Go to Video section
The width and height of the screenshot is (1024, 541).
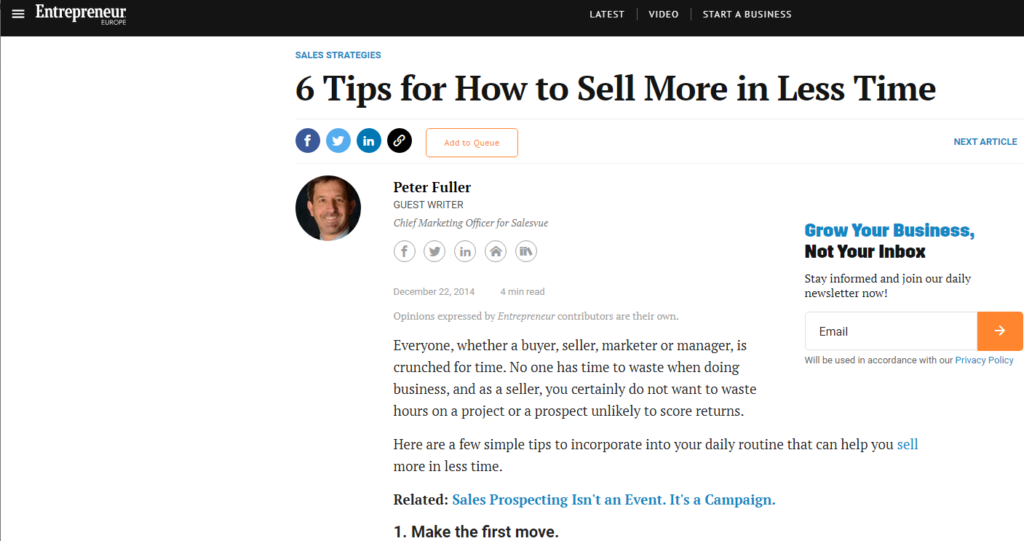(x=663, y=14)
